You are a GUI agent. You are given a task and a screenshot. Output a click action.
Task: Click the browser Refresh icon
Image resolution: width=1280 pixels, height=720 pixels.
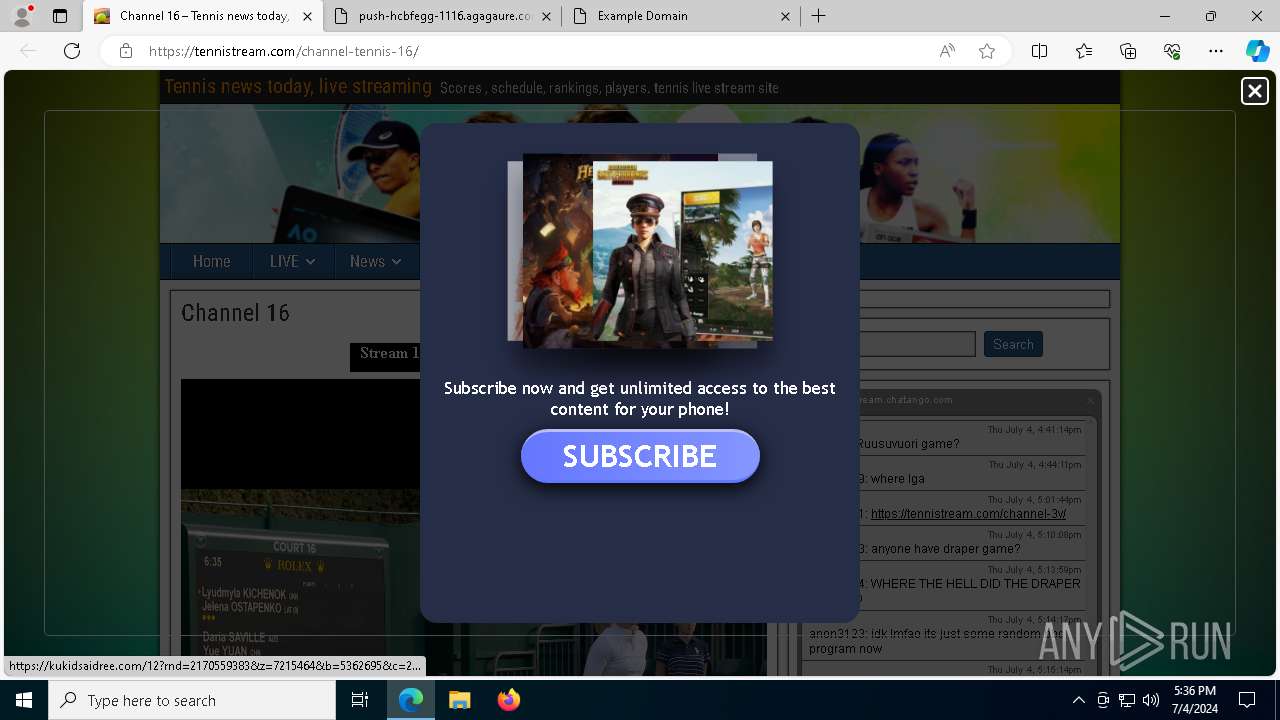(x=72, y=51)
